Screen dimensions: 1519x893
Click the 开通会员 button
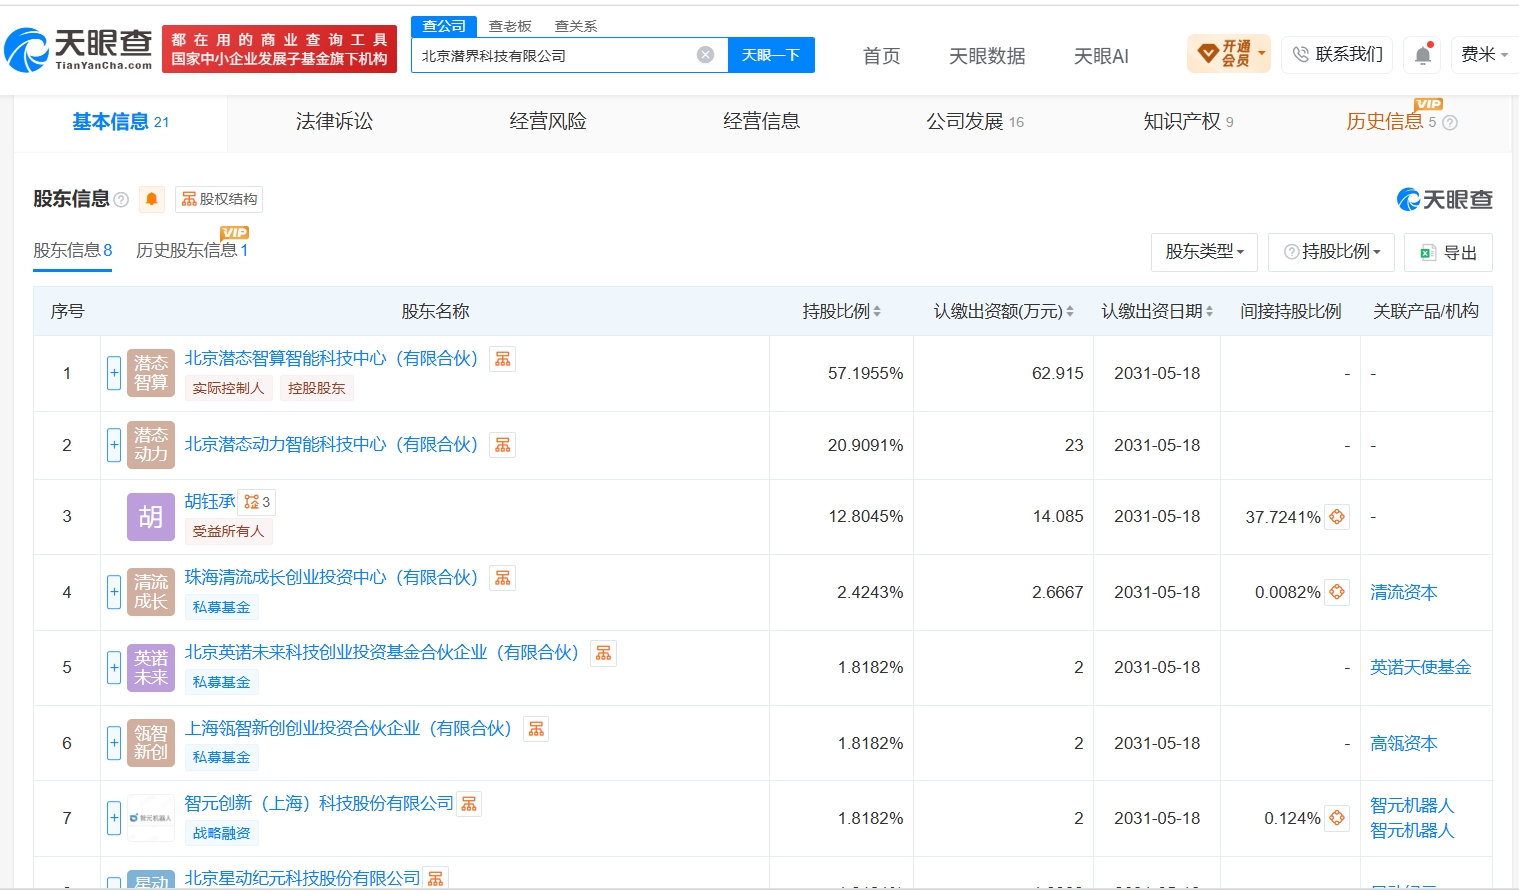tap(1229, 54)
